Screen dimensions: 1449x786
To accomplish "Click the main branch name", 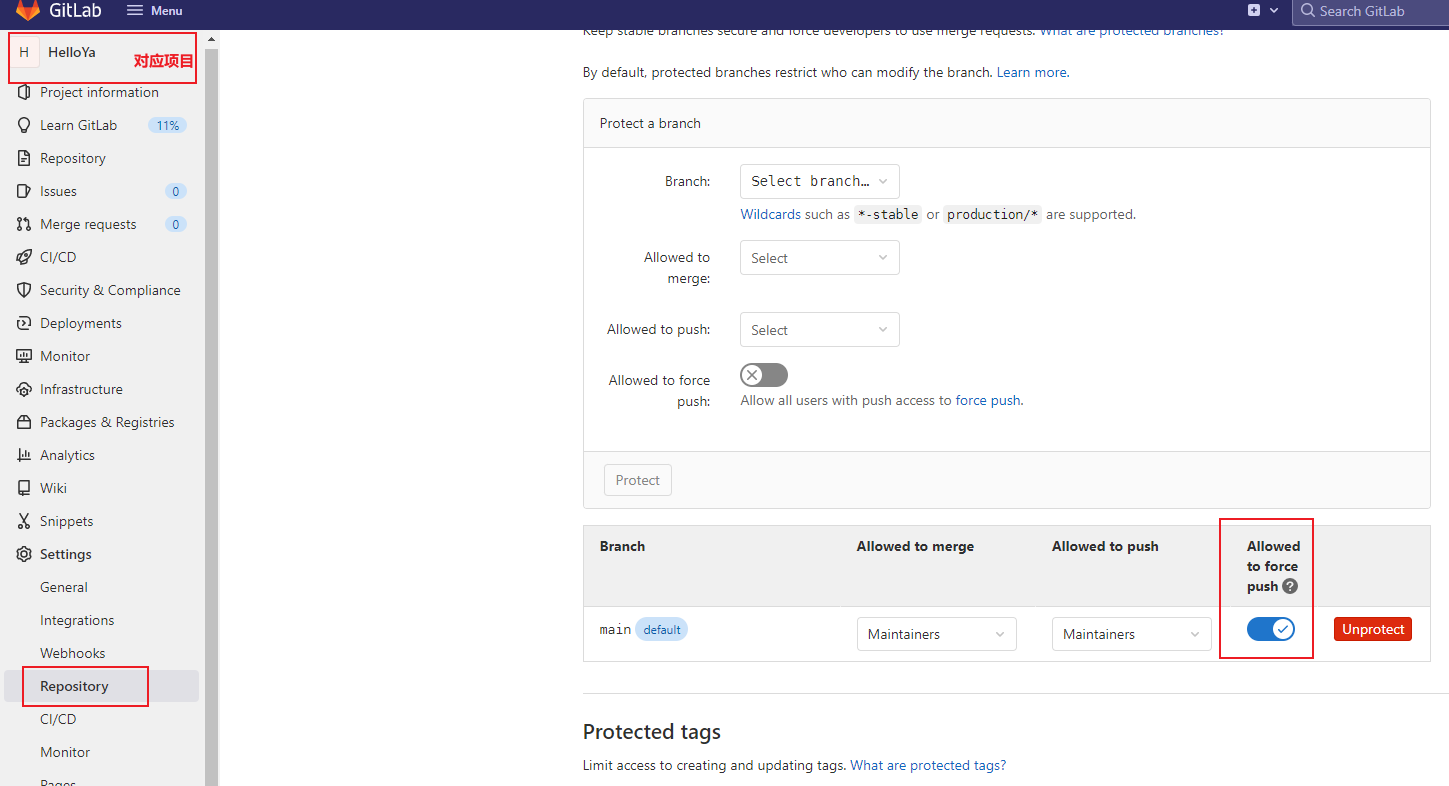I will pos(615,629).
